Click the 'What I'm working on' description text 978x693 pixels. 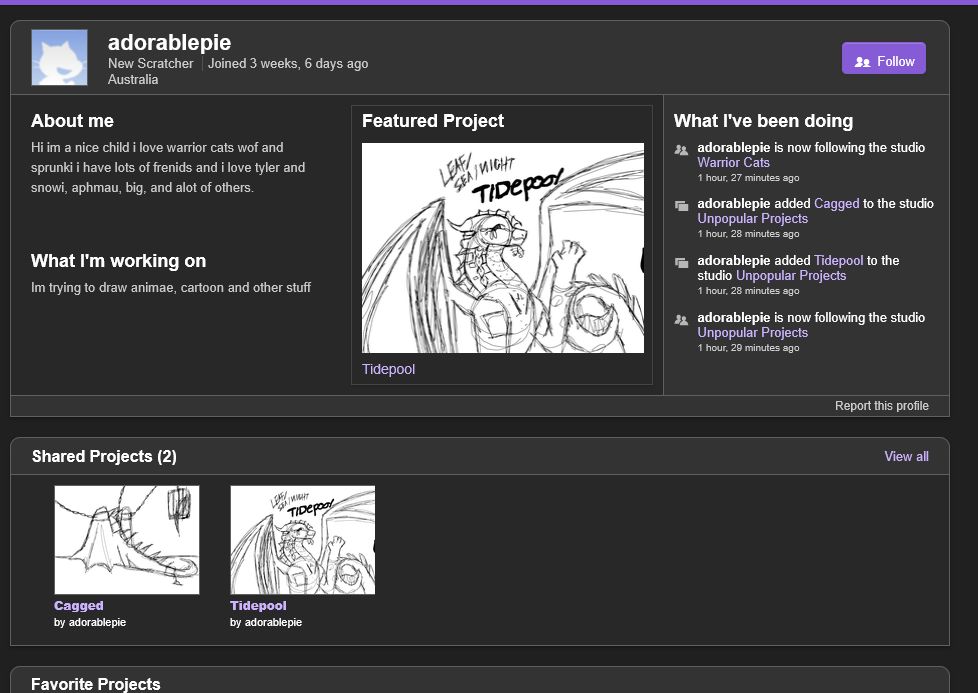[171, 288]
